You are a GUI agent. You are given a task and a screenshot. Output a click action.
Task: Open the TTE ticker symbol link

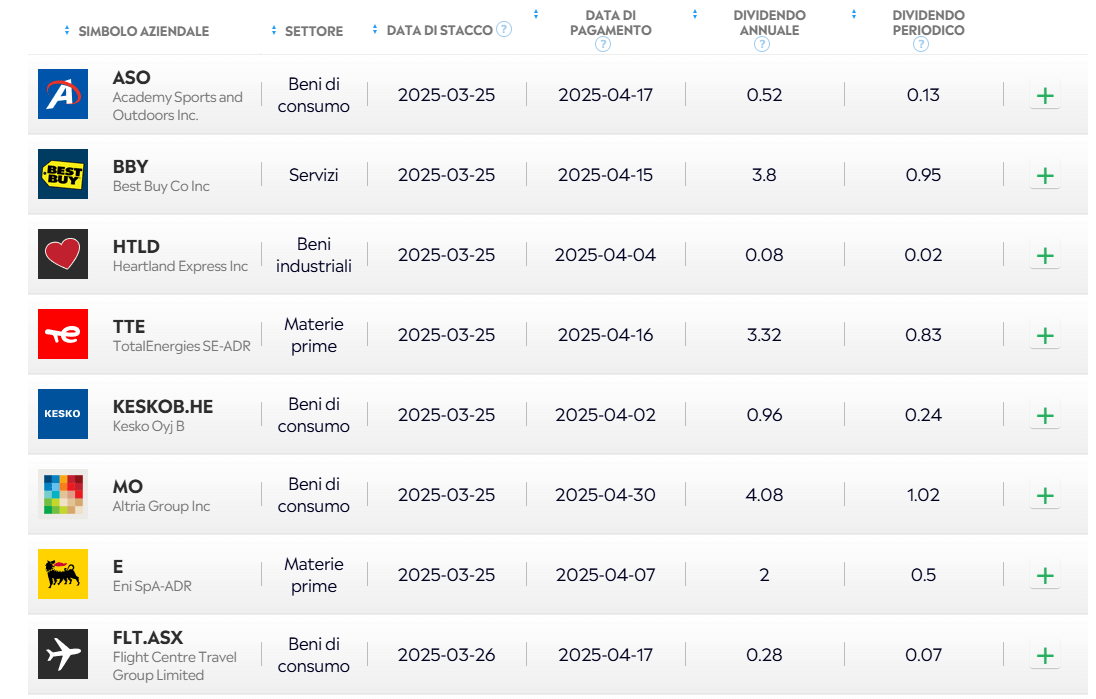click(x=129, y=327)
